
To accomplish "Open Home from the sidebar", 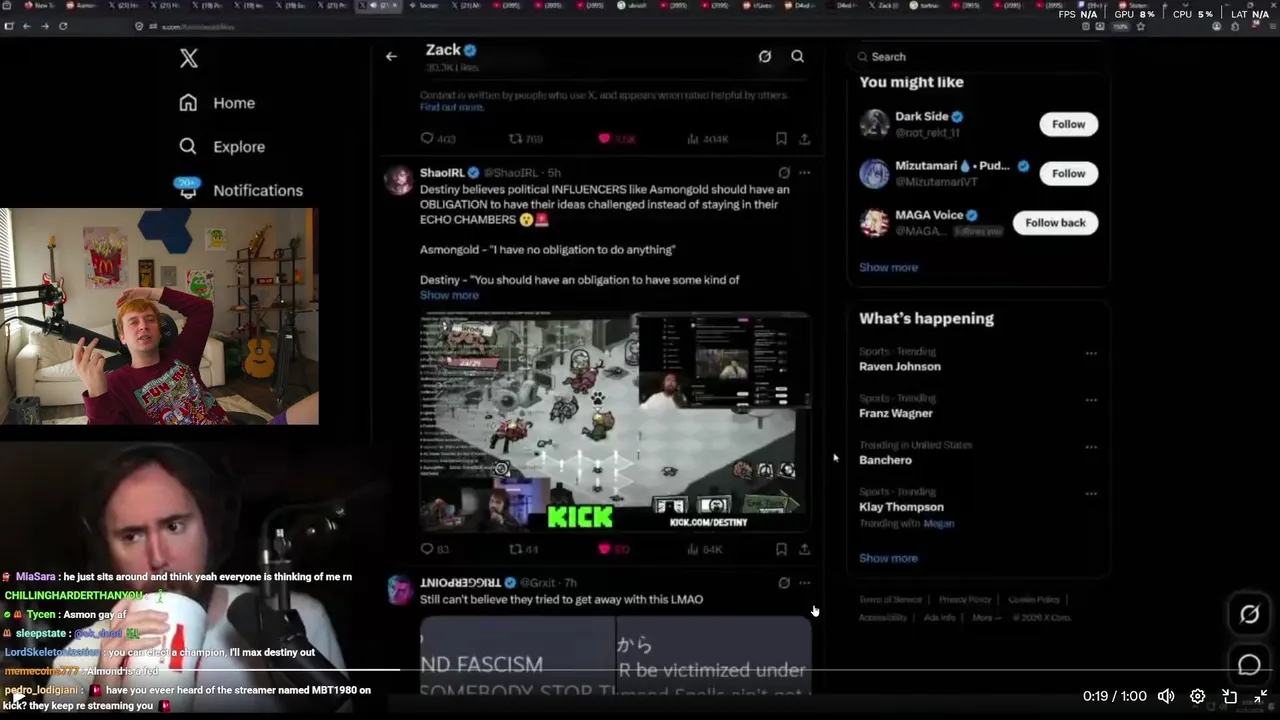I will click(x=217, y=103).
